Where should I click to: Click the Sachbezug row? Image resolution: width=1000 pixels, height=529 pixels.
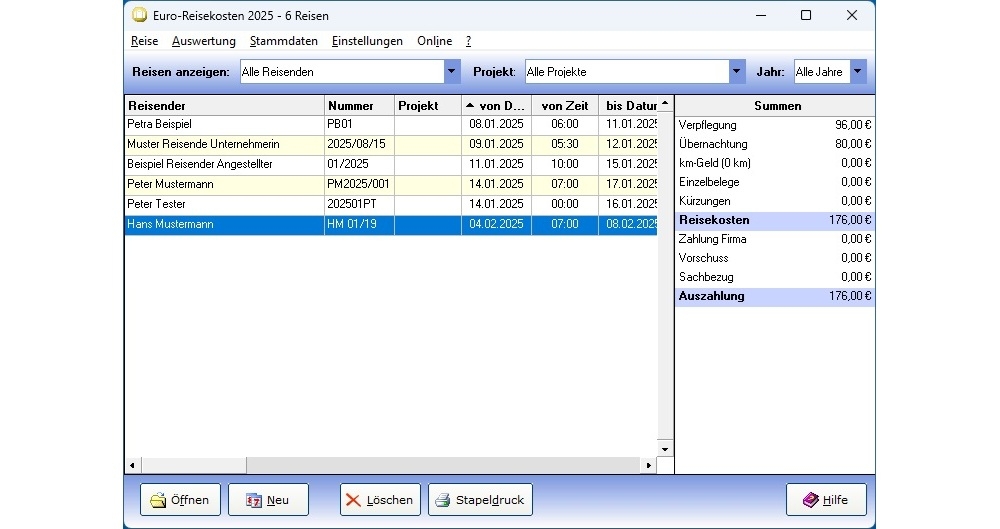[x=775, y=278]
